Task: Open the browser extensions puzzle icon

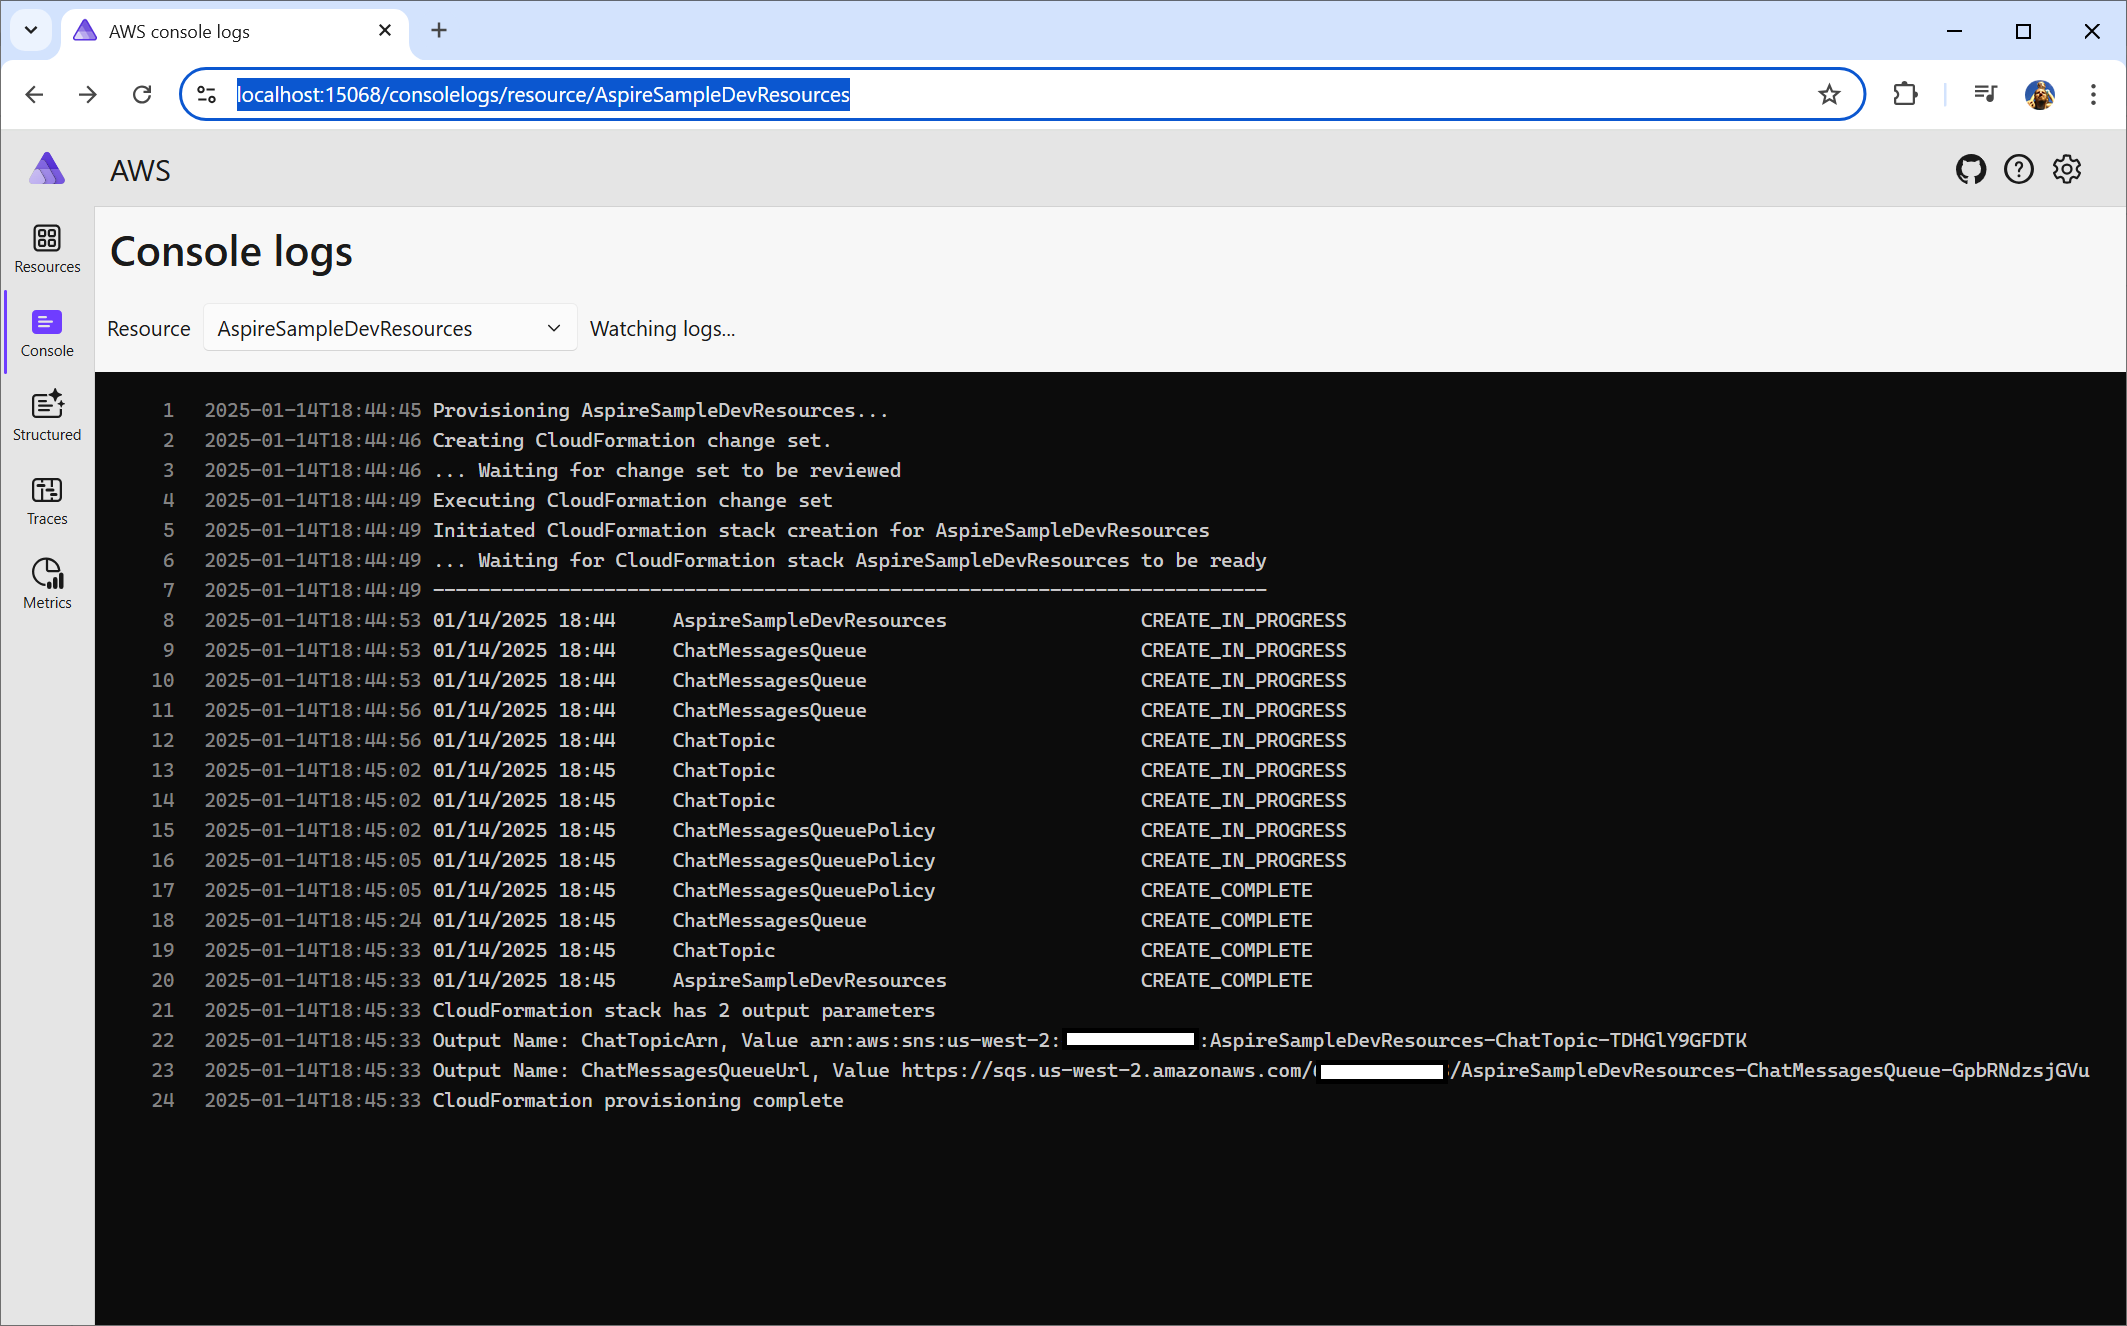Action: pos(1905,94)
